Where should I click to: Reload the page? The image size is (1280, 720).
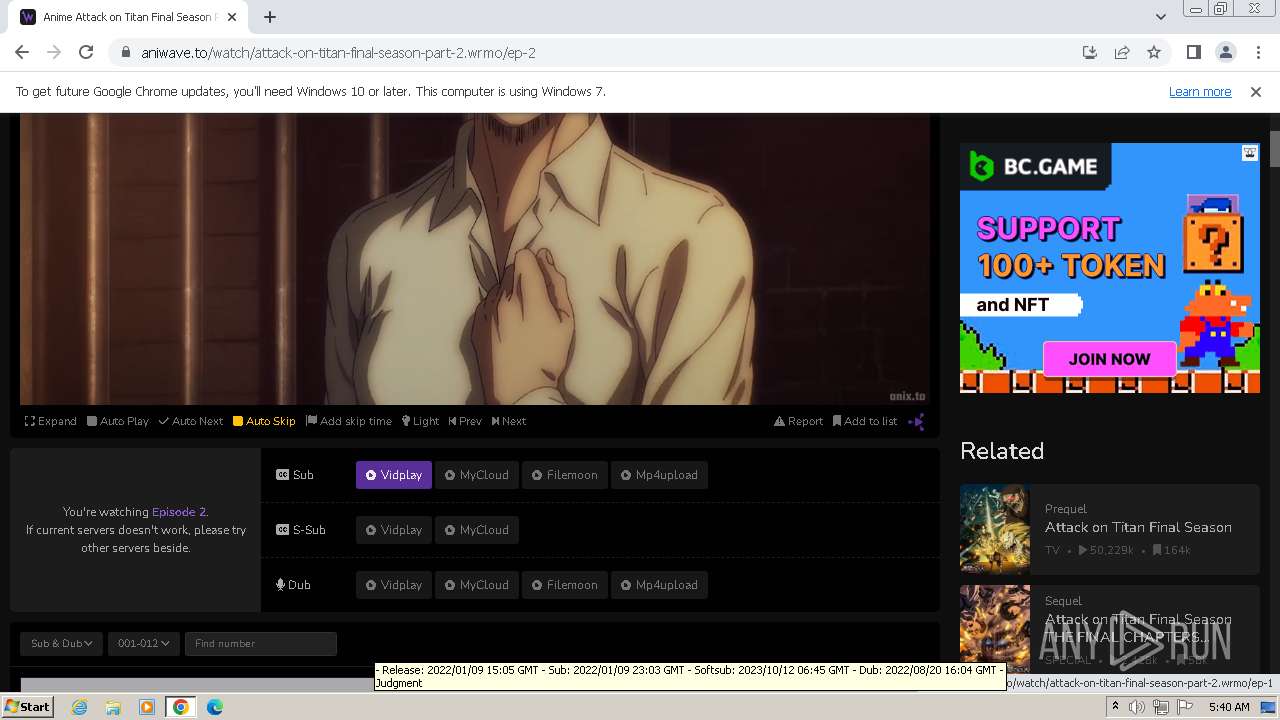point(86,53)
